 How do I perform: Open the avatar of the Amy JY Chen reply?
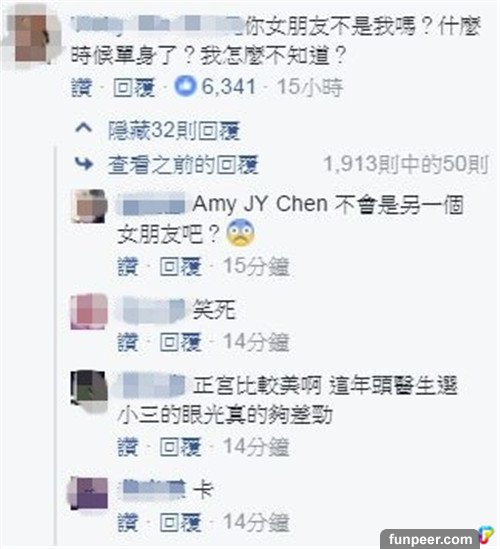tap(89, 206)
